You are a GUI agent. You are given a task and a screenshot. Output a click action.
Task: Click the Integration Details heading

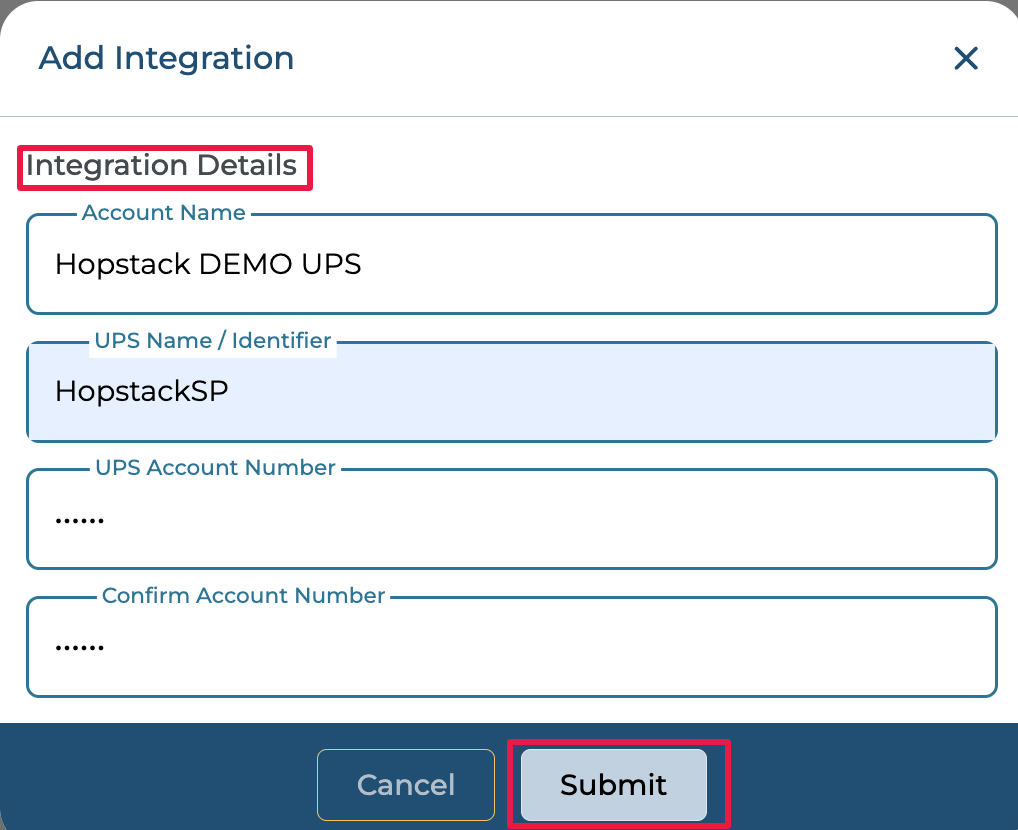coord(161,166)
